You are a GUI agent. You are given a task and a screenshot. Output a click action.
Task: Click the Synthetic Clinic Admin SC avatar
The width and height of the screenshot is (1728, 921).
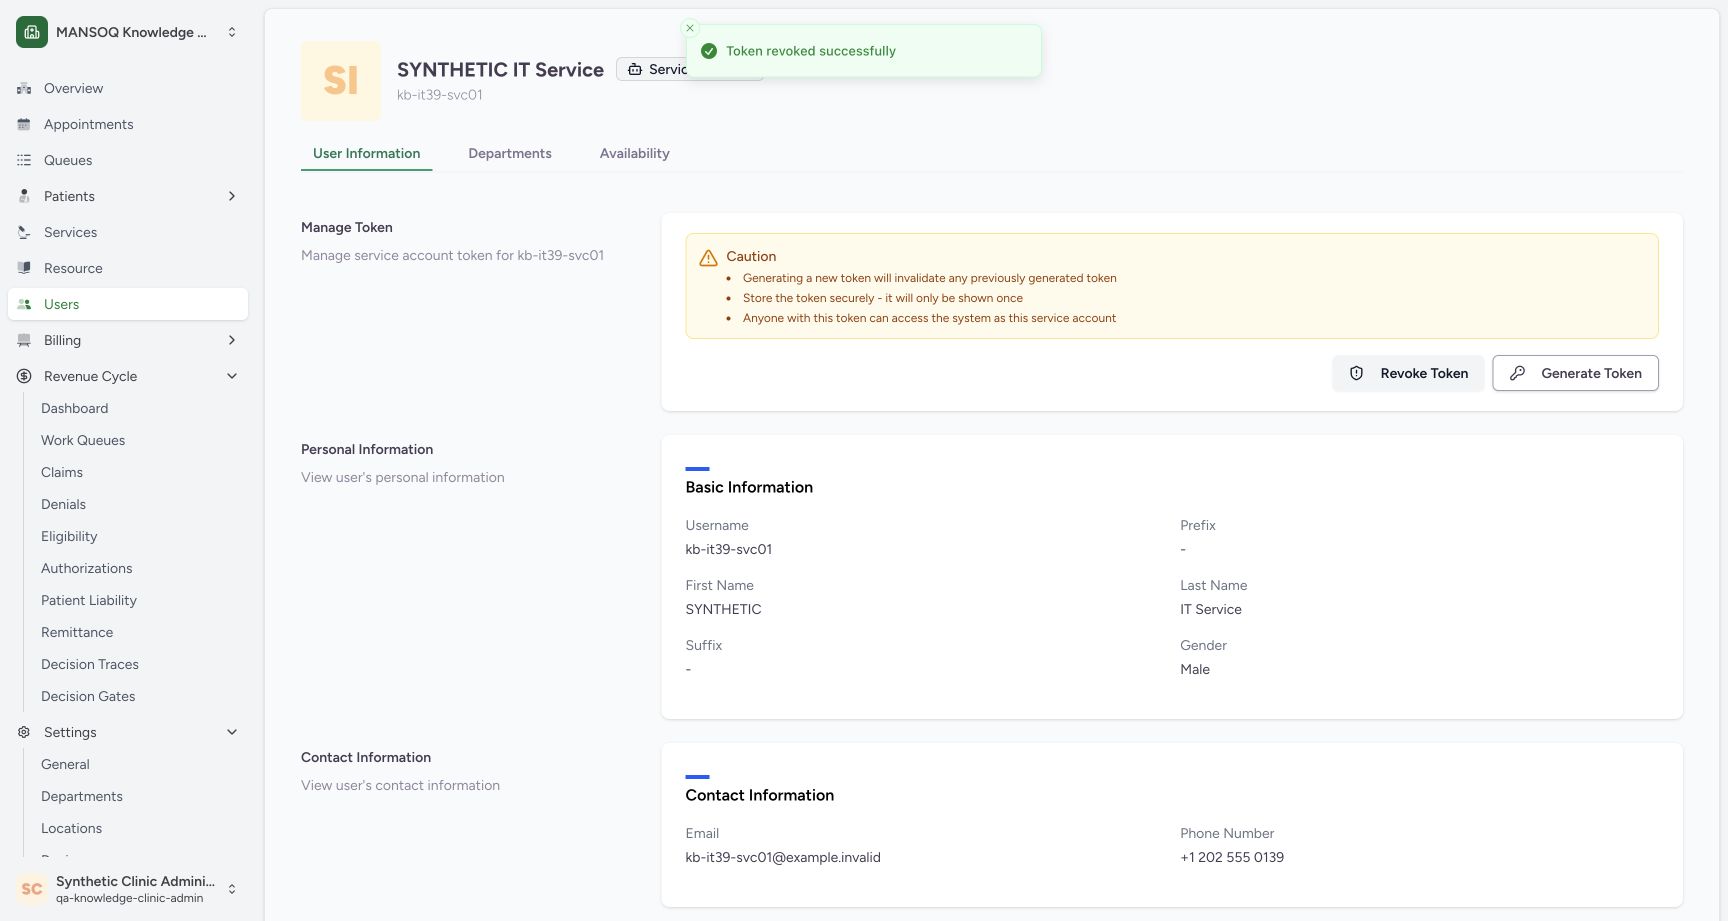(32, 889)
